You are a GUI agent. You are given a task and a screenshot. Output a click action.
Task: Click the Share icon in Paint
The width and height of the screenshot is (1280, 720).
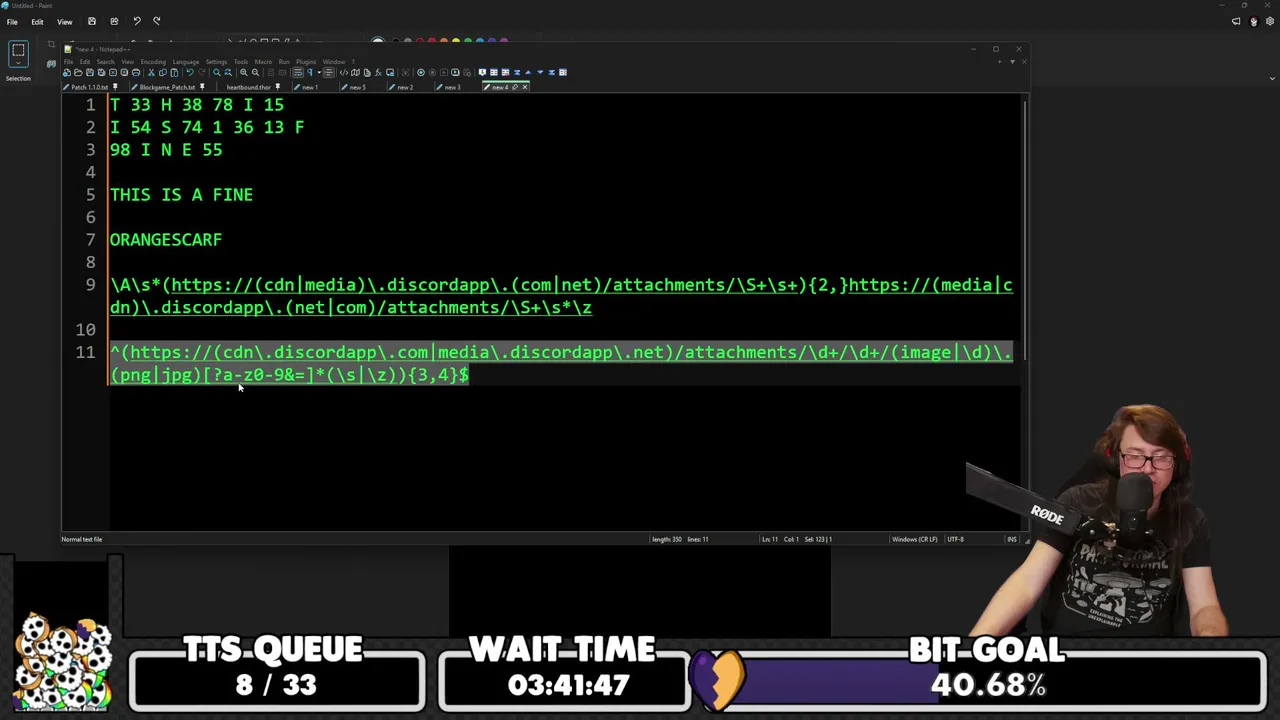pyautogui.click(x=114, y=21)
